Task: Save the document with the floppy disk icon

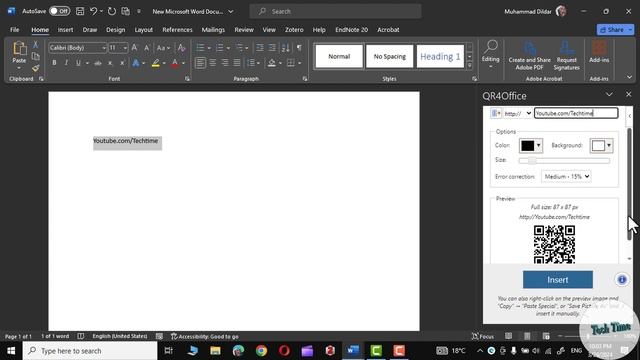Action: pos(80,11)
